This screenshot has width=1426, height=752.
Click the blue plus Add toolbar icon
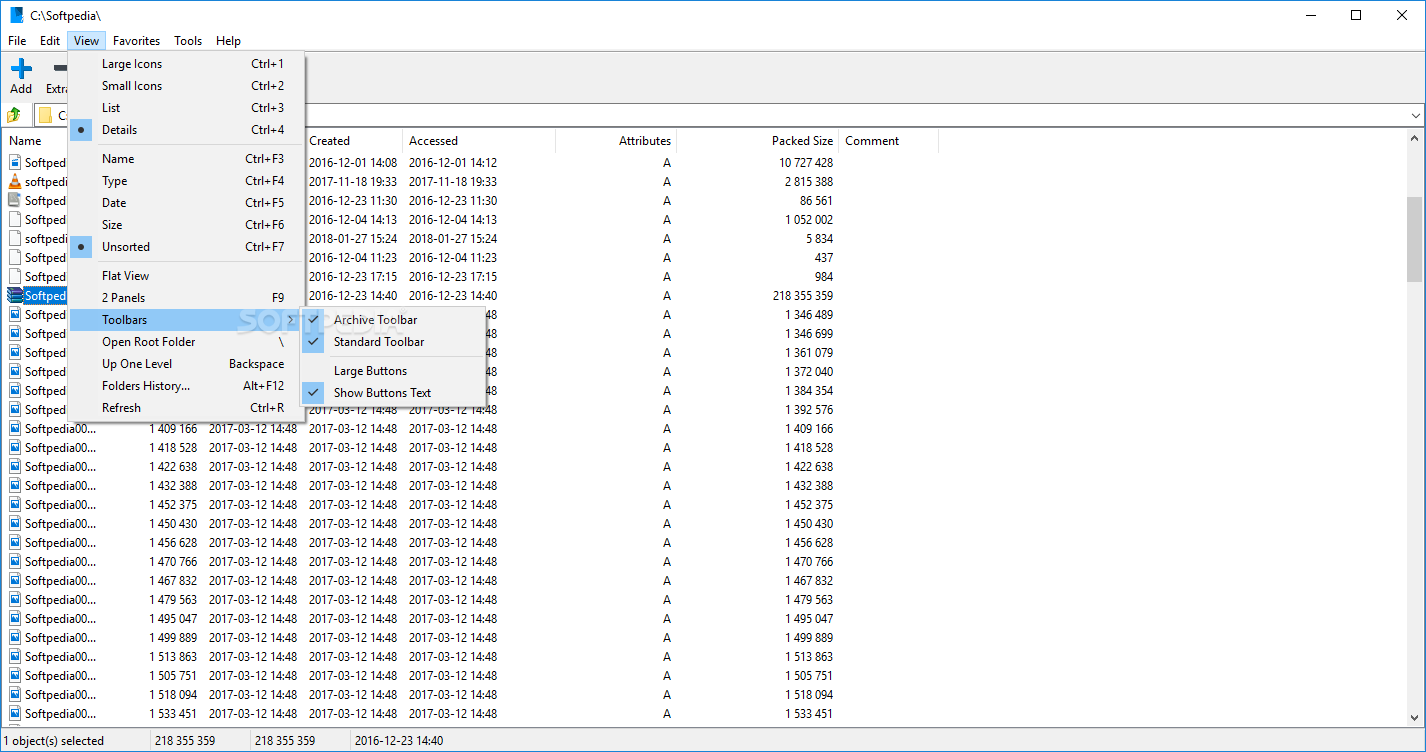(21, 69)
